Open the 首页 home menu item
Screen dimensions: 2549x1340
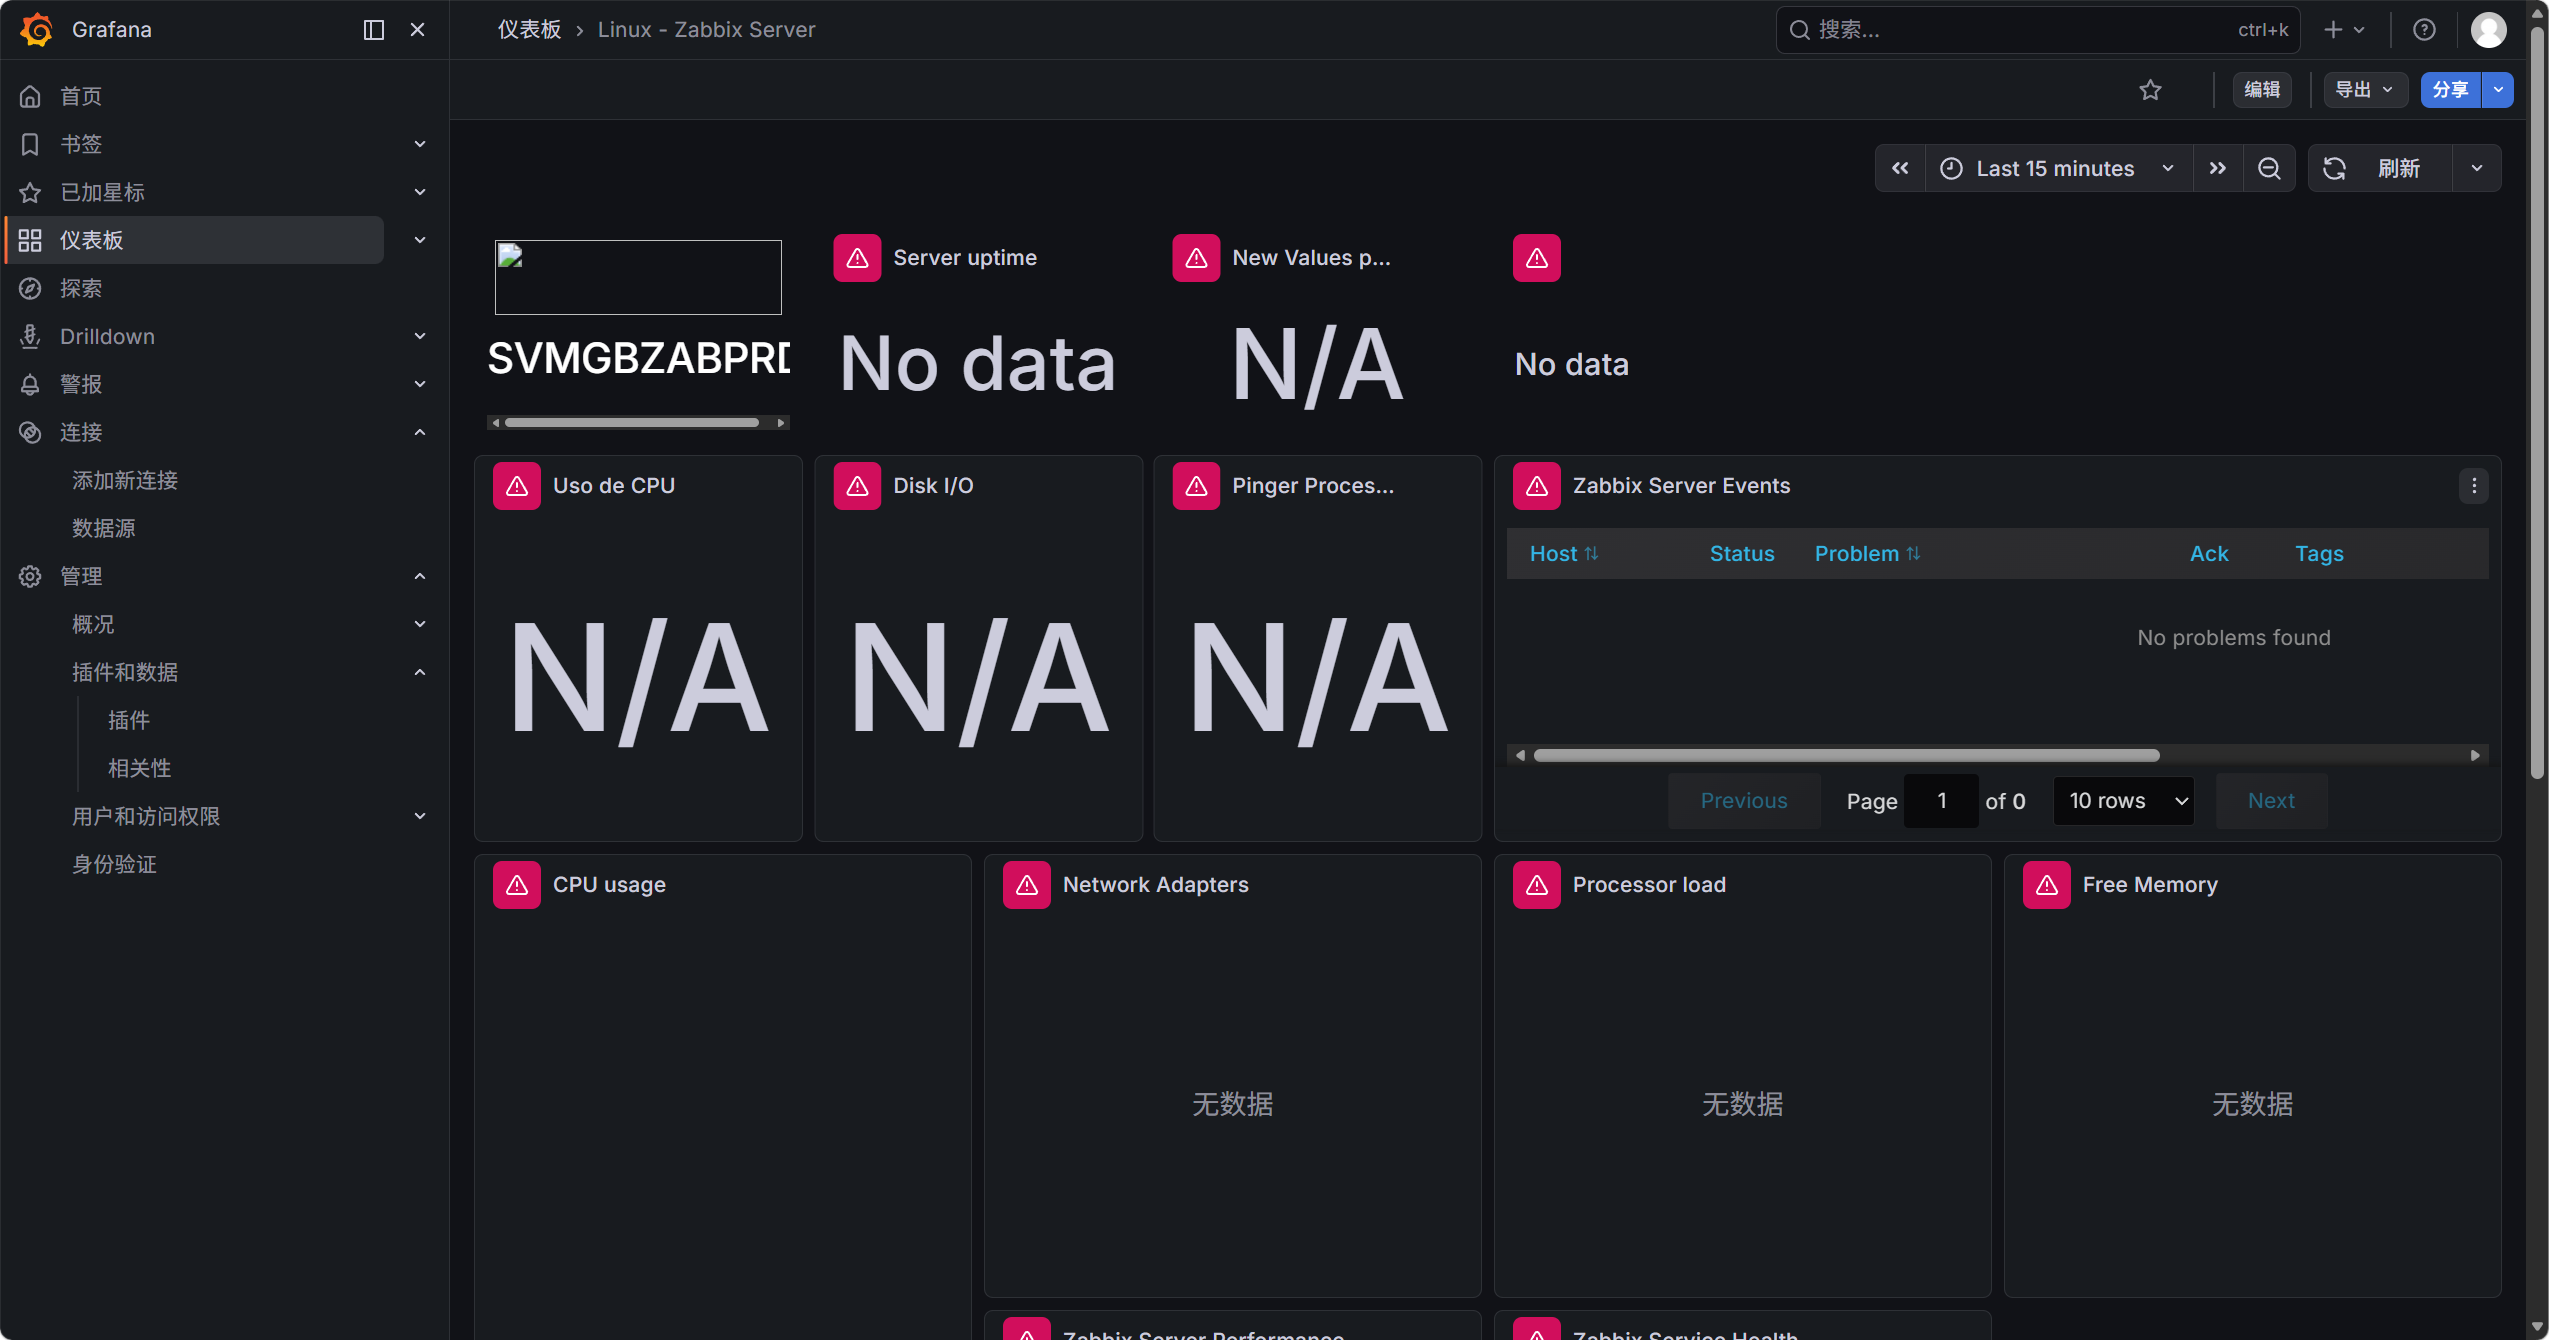point(81,96)
